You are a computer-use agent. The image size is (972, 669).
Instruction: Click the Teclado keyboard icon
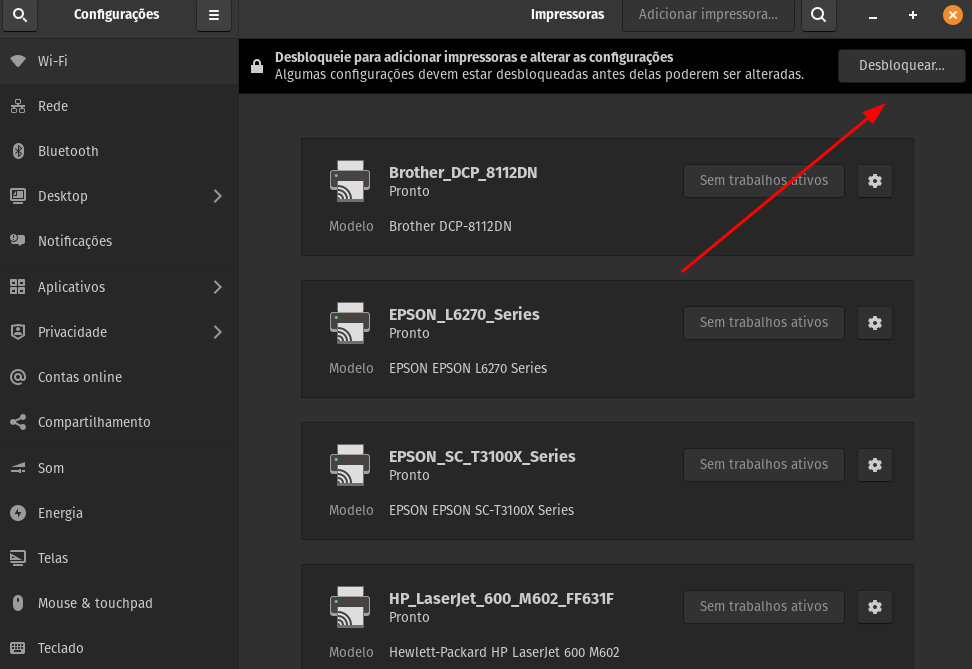coord(18,648)
